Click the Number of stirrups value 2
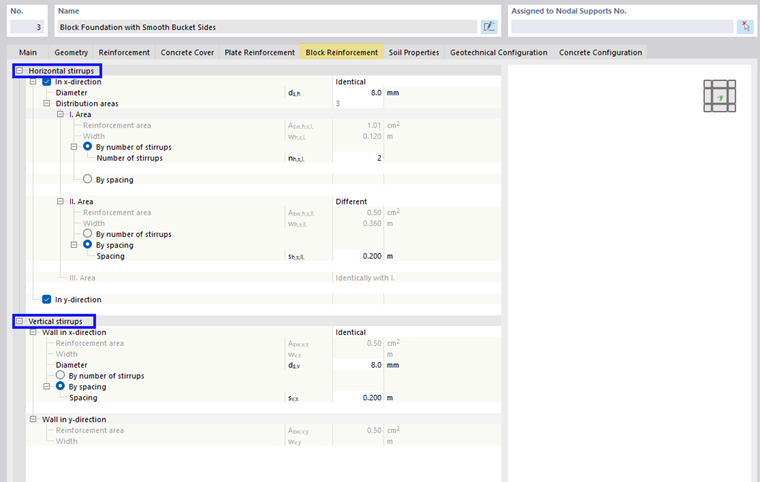The image size is (760, 482). pyautogui.click(x=358, y=158)
